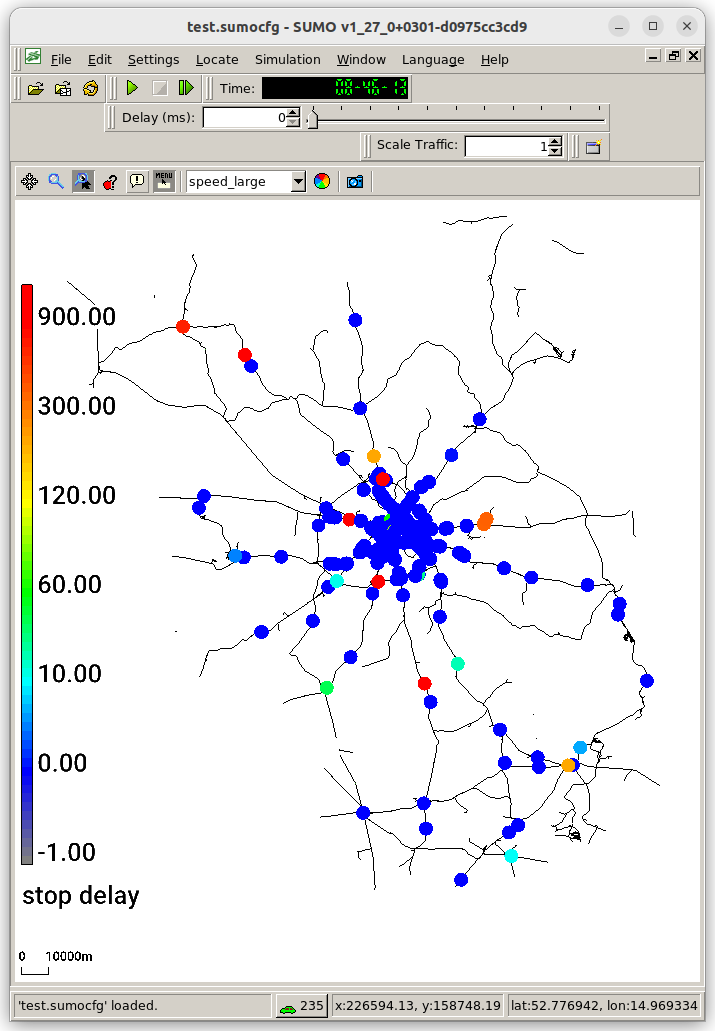
Task: Expand the speed_large coloring scheme dropdown
Action: 299,181
